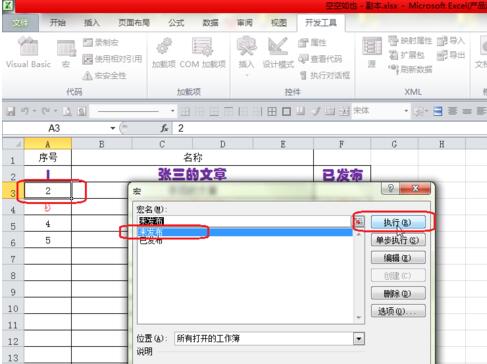Switch to the 公式 formulas tab
The width and height of the screenshot is (487, 364).
(176, 23)
